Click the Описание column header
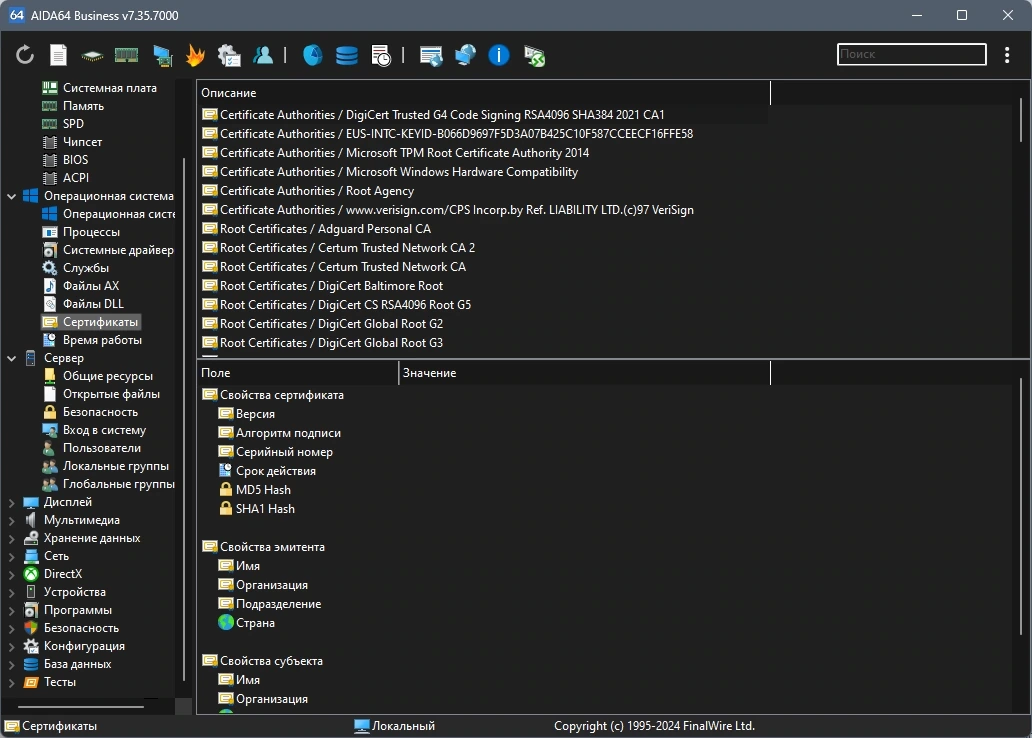The height and width of the screenshot is (738, 1032). 483,93
